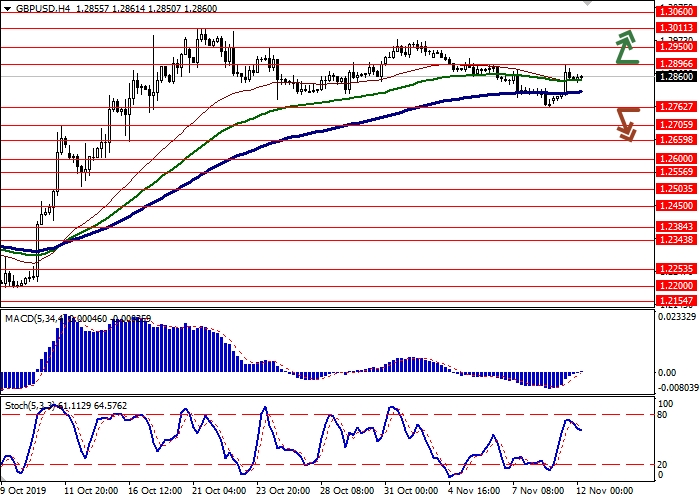Click the brown downward arrow icon

(x=626, y=123)
